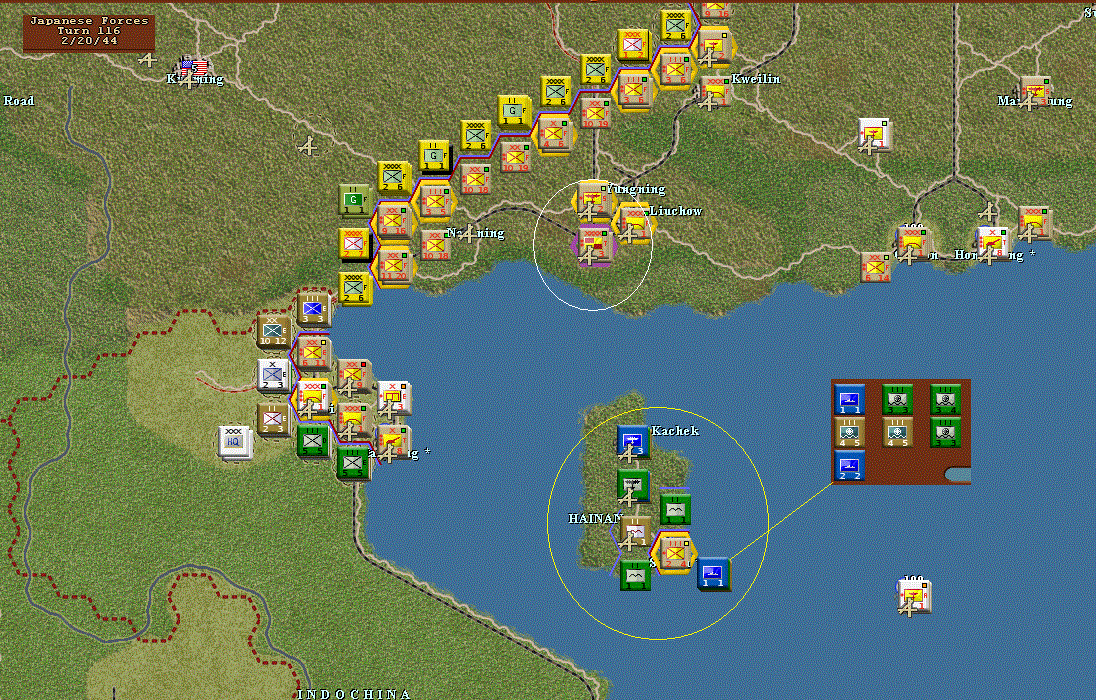Select the white XXX HQ unit in Indochina
Screen dimensions: 1096x700
(x=233, y=442)
